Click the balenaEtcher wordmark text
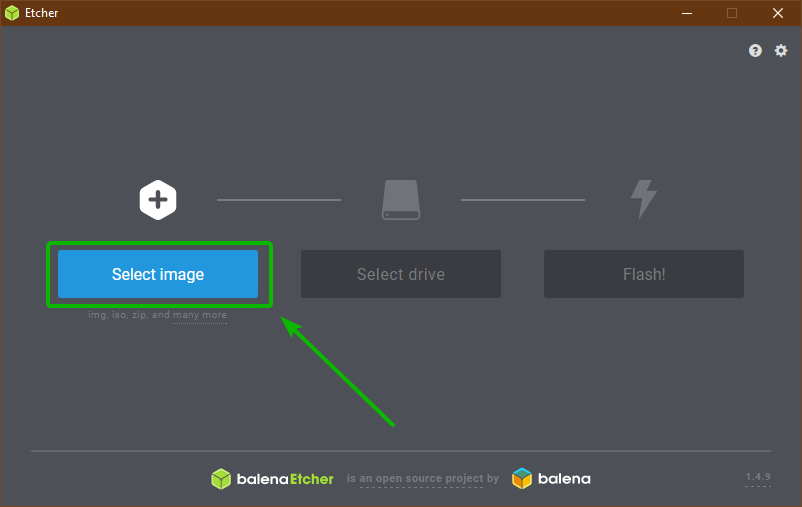The width and height of the screenshot is (802, 507). [285, 479]
